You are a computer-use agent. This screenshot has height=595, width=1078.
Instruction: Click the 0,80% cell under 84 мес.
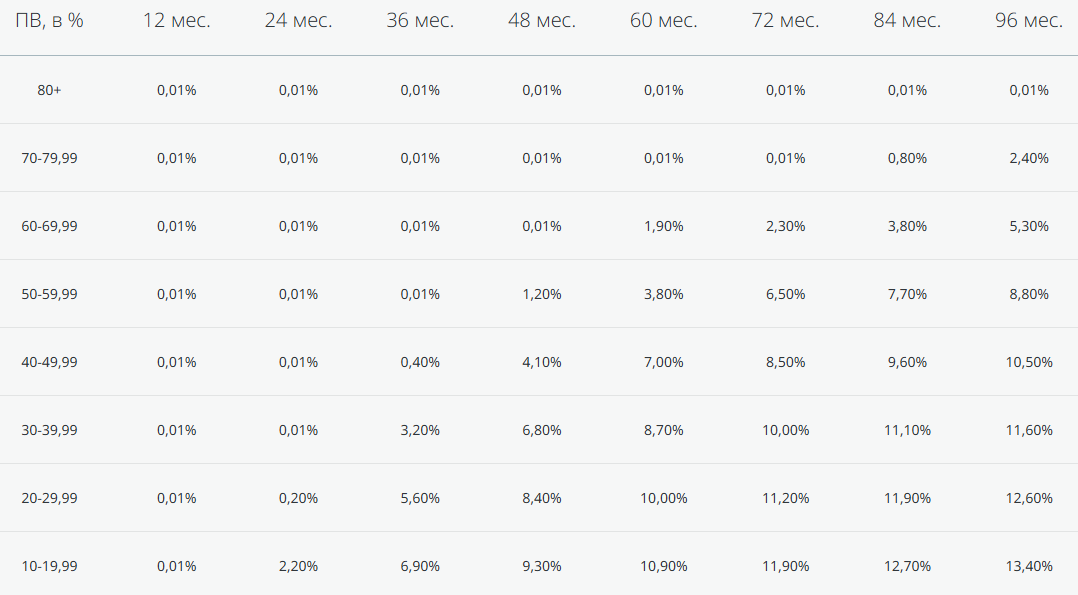point(908,158)
